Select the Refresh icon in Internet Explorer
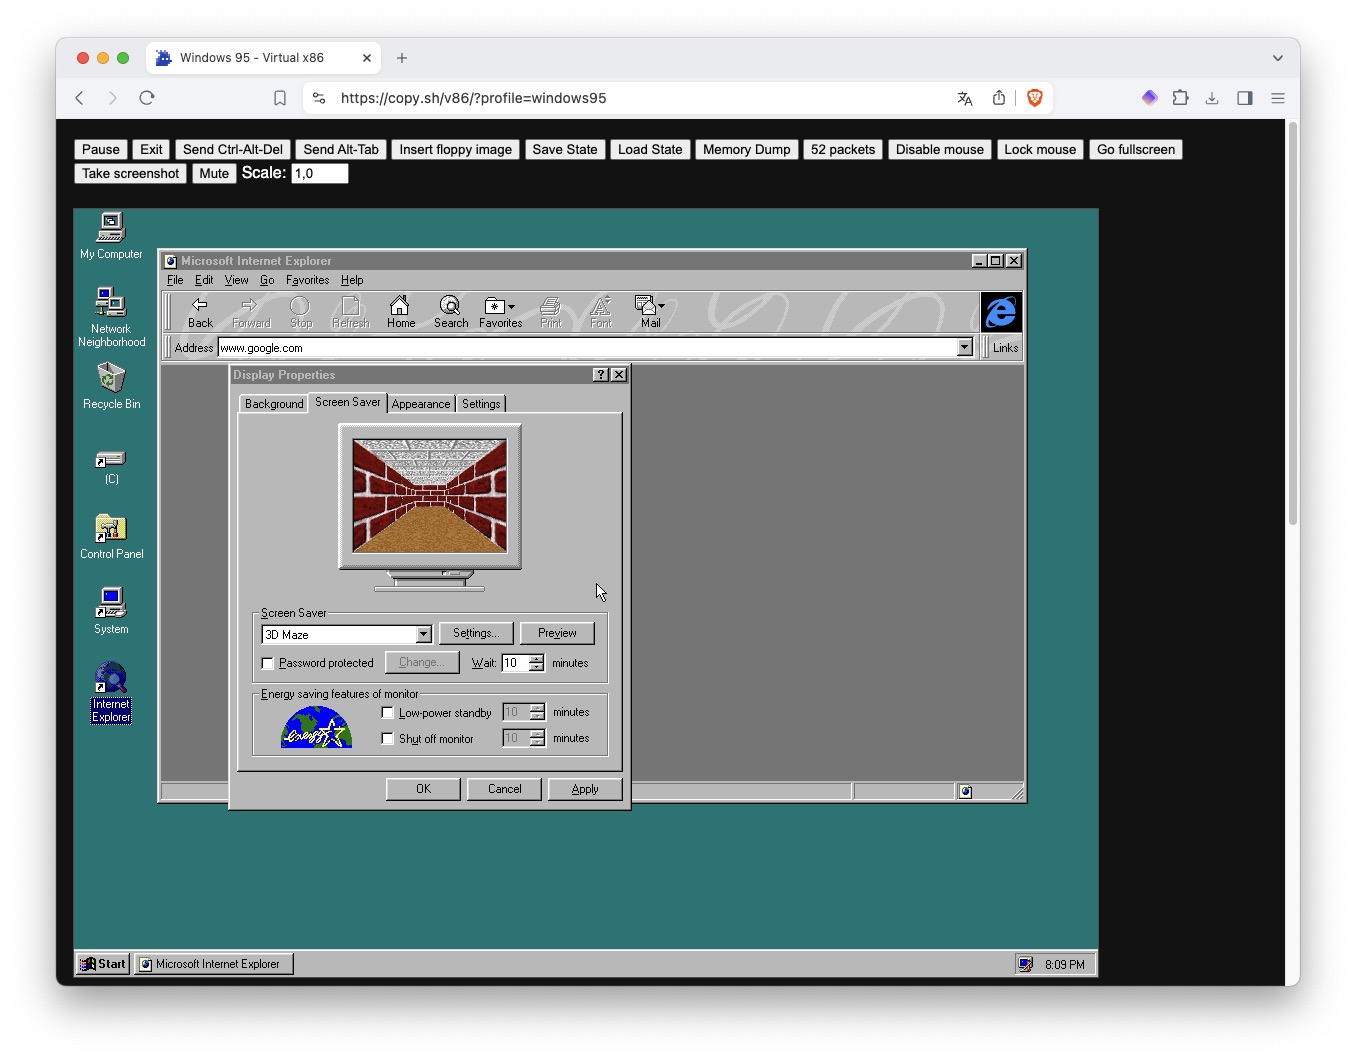The width and height of the screenshot is (1356, 1060). point(350,312)
